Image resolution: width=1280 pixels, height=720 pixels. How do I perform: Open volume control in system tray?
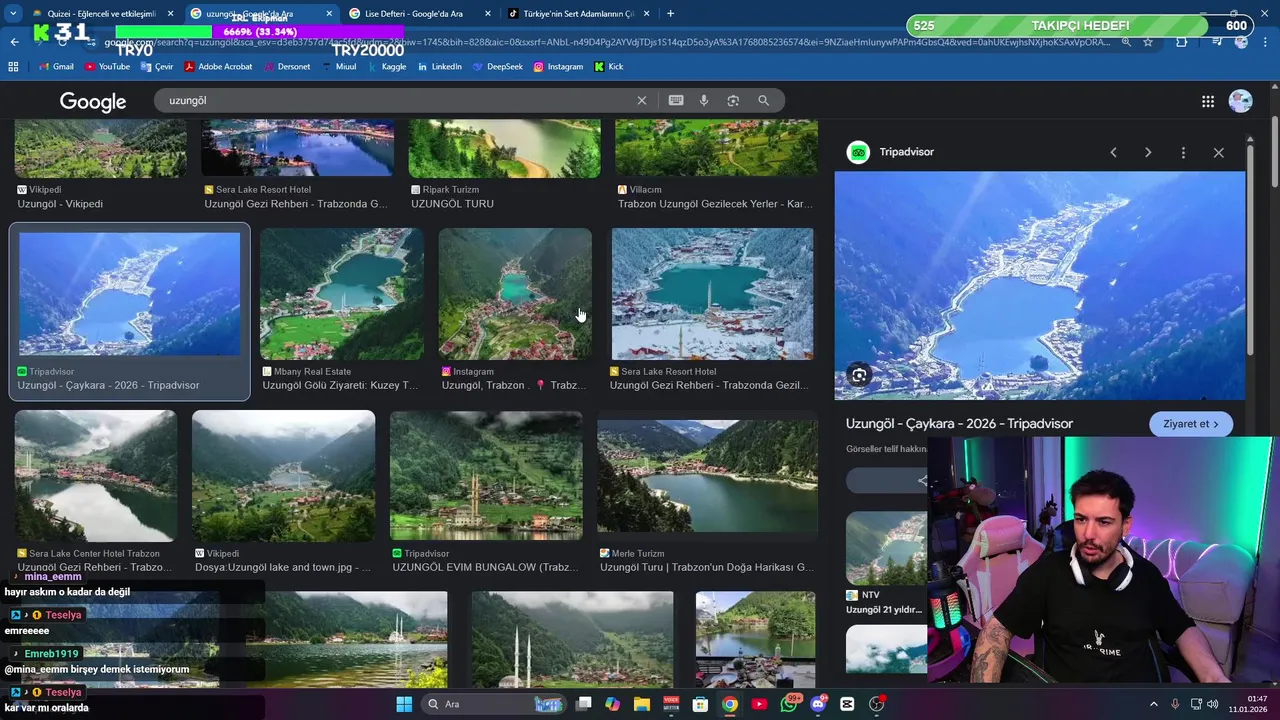pos(1212,704)
